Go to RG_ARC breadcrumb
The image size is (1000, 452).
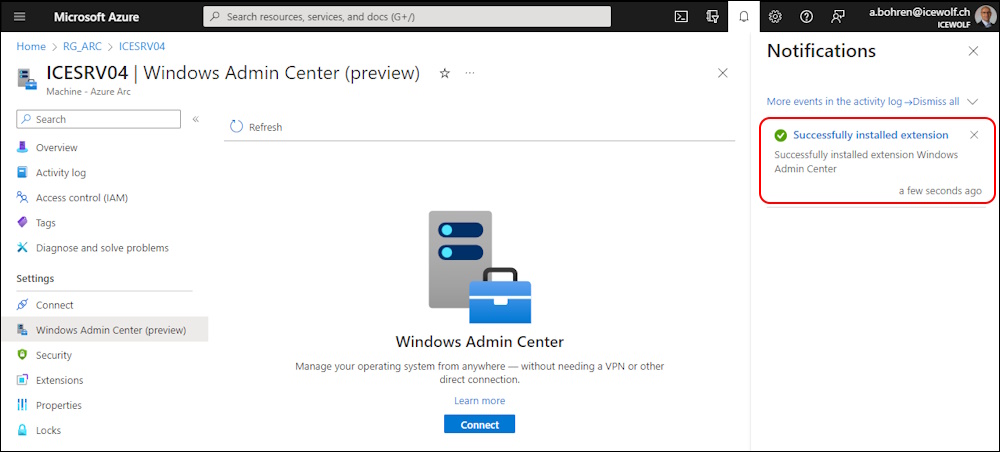coord(82,46)
